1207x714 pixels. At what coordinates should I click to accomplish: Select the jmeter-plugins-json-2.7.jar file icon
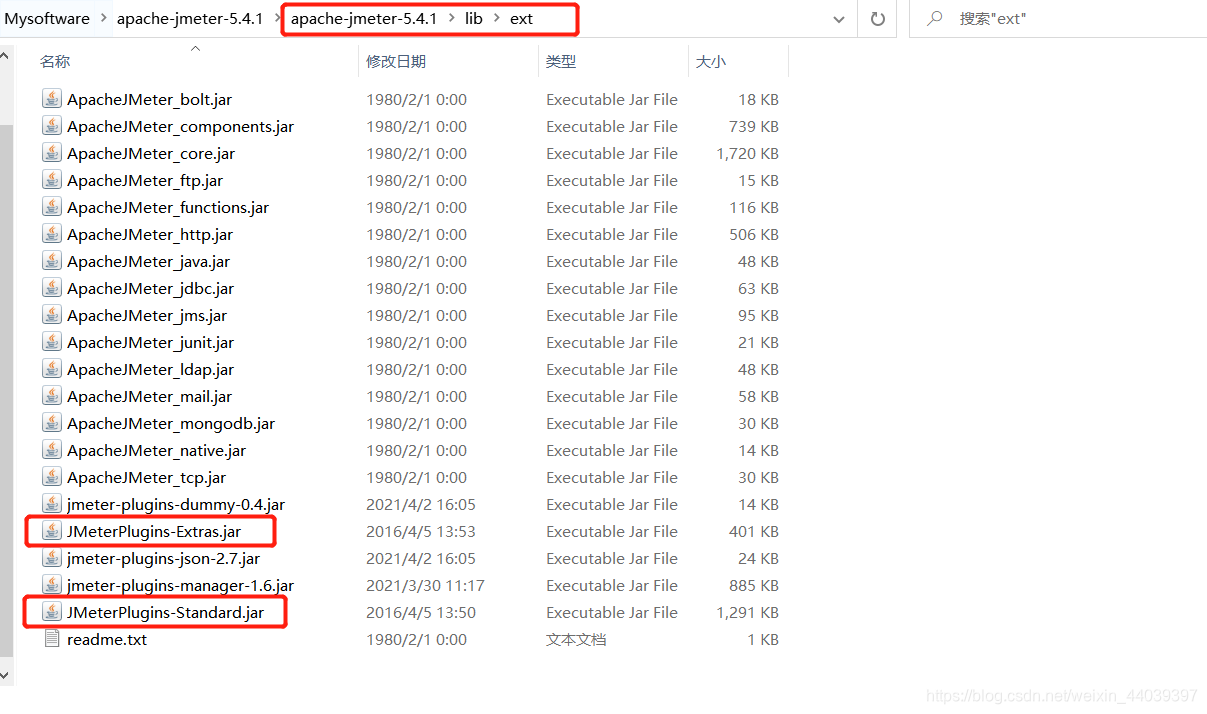(52, 558)
